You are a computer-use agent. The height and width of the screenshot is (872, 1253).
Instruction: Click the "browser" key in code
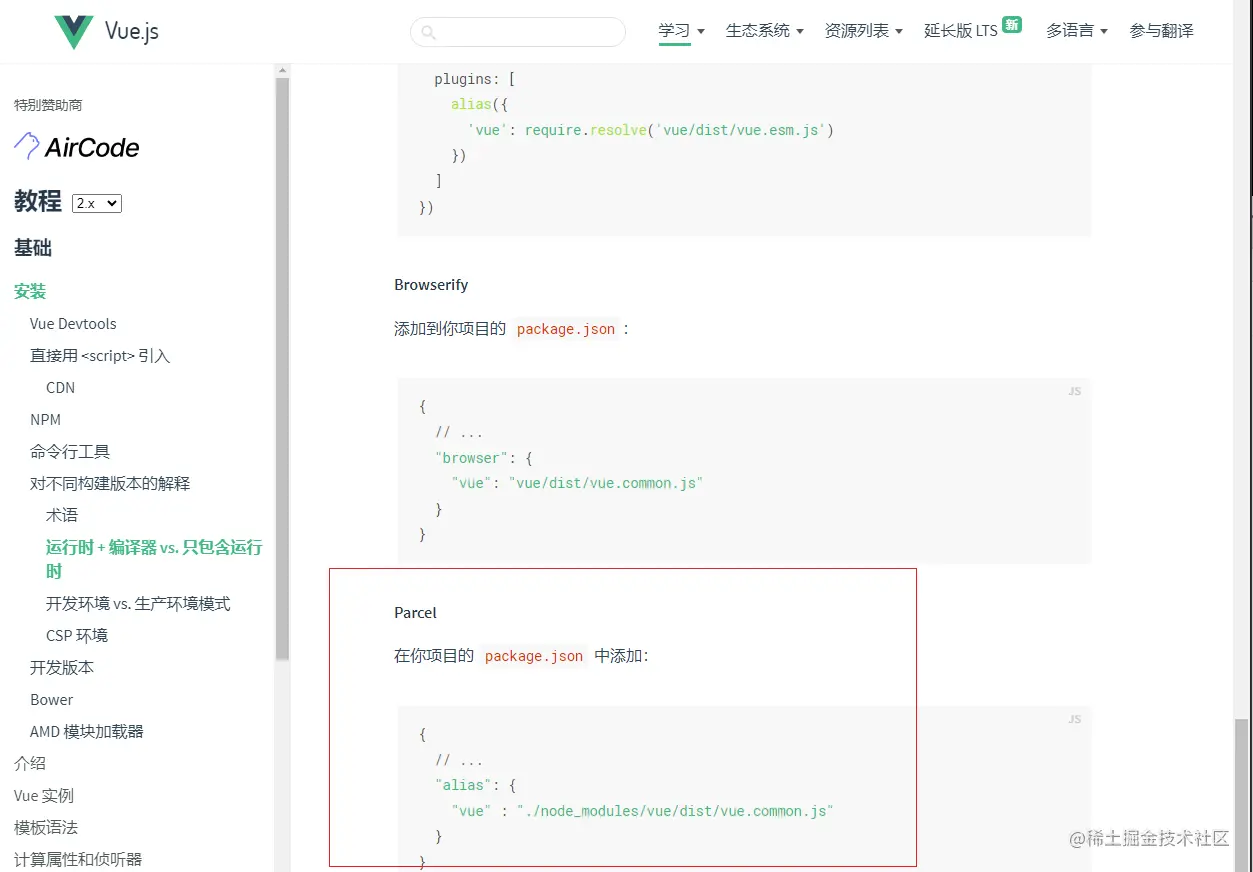click(x=472, y=458)
